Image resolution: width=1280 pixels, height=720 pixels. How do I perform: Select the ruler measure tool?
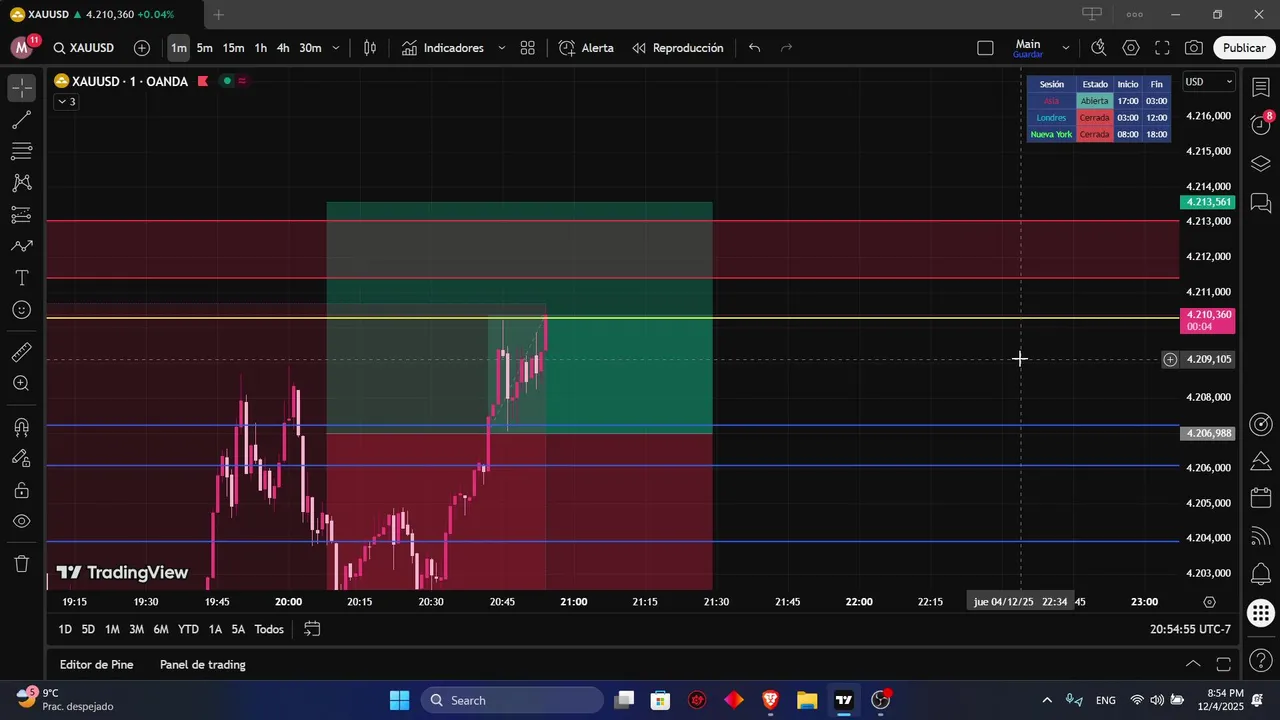point(21,352)
